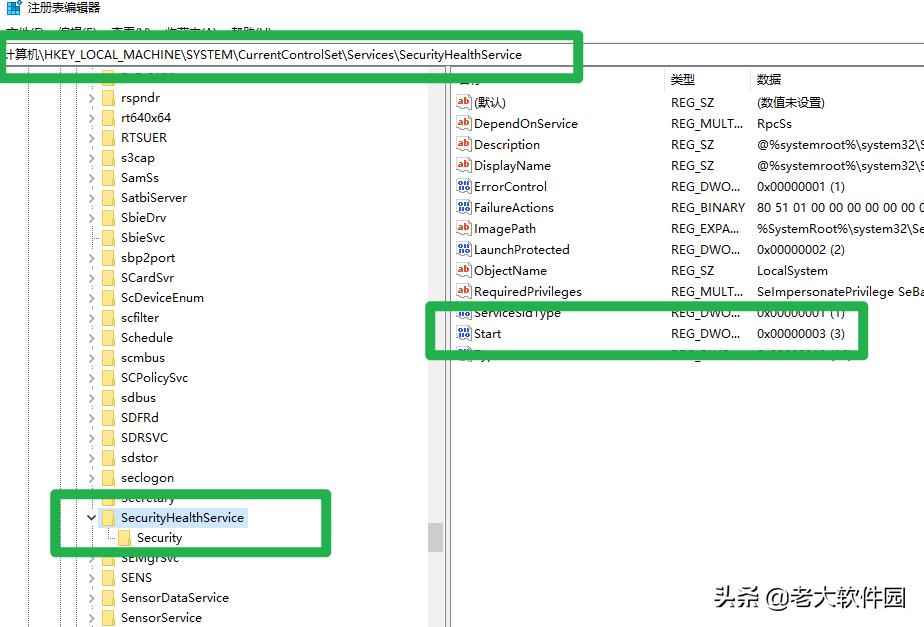Viewport: 924px width, 627px height.
Task: Select the (默认) string value icon
Action: 464,102
